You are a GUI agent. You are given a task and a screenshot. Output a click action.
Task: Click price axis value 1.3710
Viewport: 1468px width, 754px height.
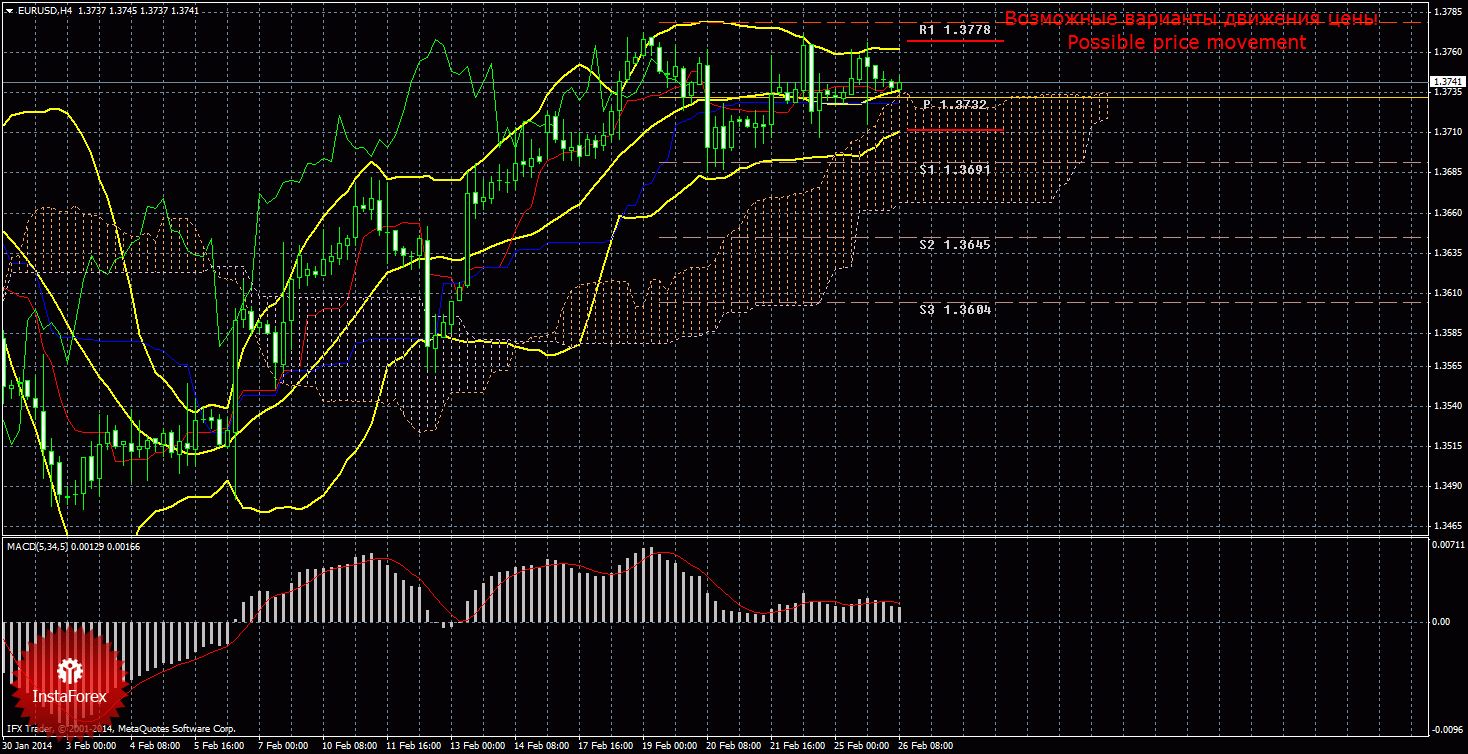coord(1449,131)
